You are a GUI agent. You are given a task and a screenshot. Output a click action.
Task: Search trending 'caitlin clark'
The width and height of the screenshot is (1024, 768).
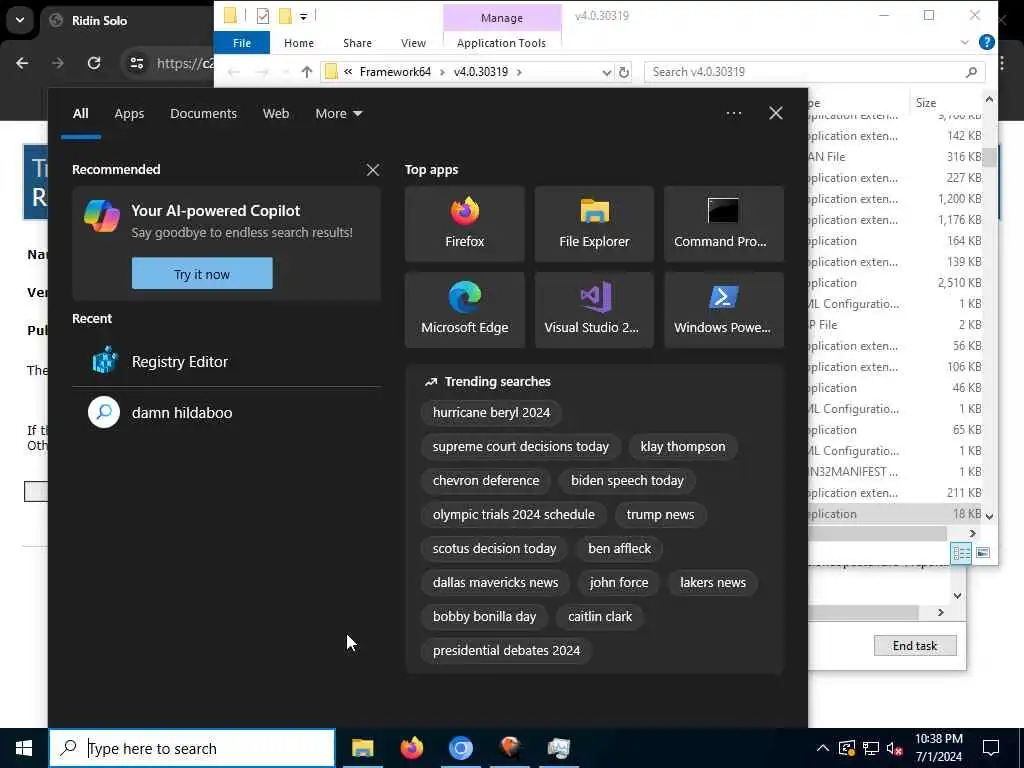point(600,616)
